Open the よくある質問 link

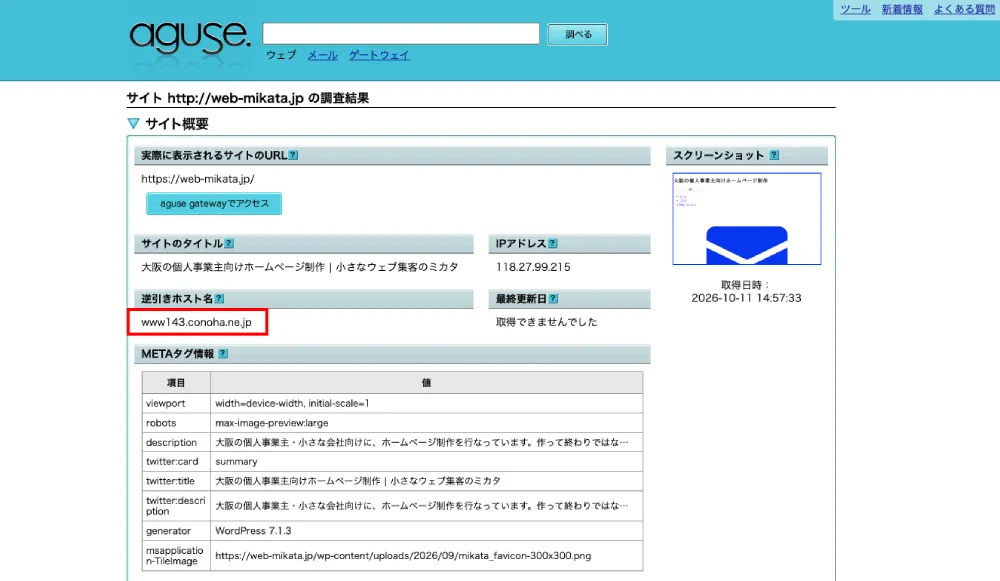pos(964,9)
